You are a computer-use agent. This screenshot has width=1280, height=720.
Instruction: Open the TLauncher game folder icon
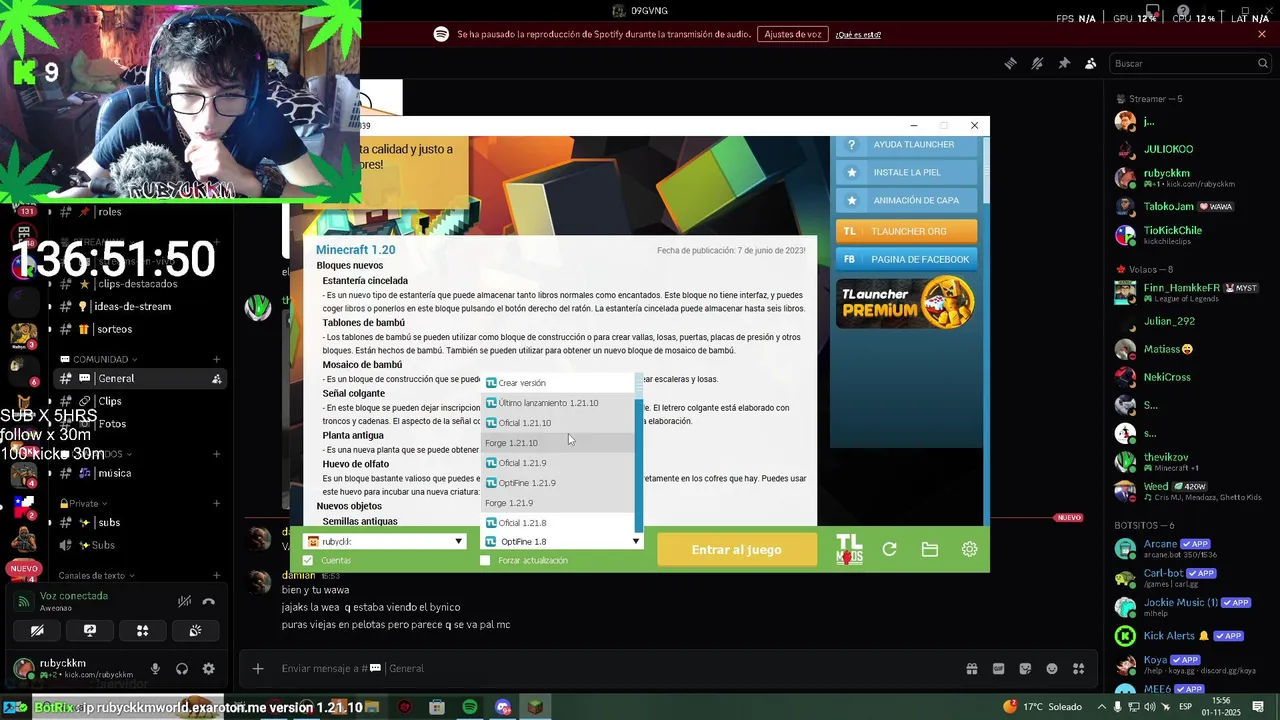pyautogui.click(x=929, y=549)
